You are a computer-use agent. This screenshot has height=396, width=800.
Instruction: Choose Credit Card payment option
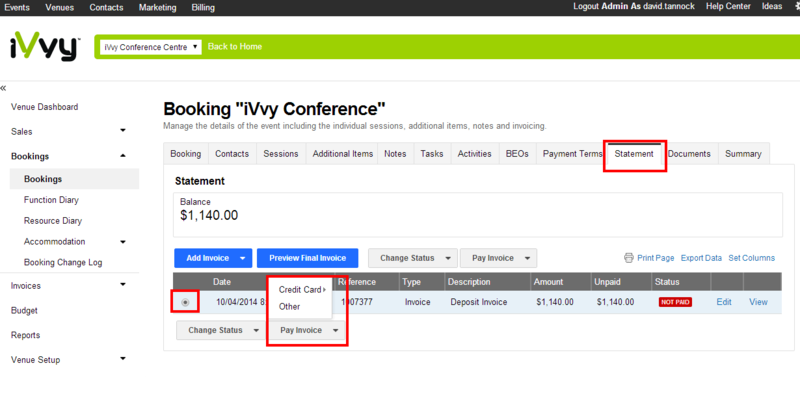point(302,290)
